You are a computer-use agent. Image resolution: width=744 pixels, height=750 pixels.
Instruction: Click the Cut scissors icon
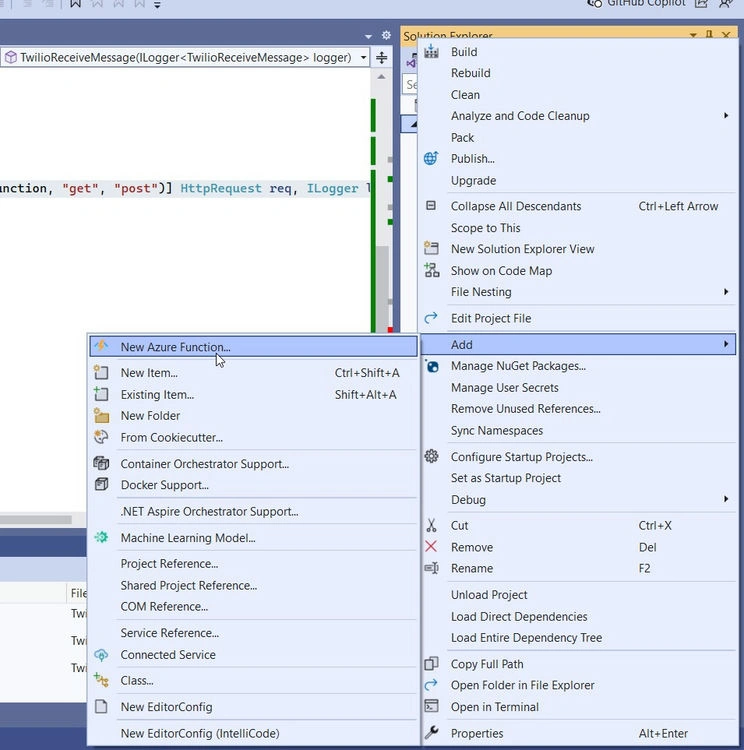[x=431, y=525]
